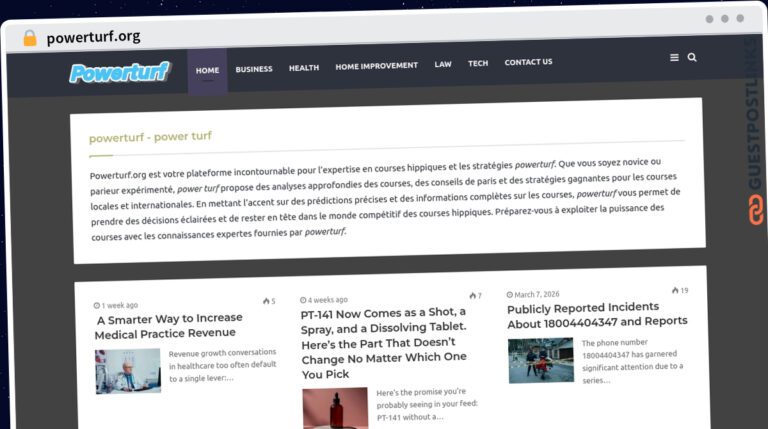Image resolution: width=768 pixels, height=429 pixels.
Task: Click the 'March 7, 2026' date text
Action: point(537,294)
